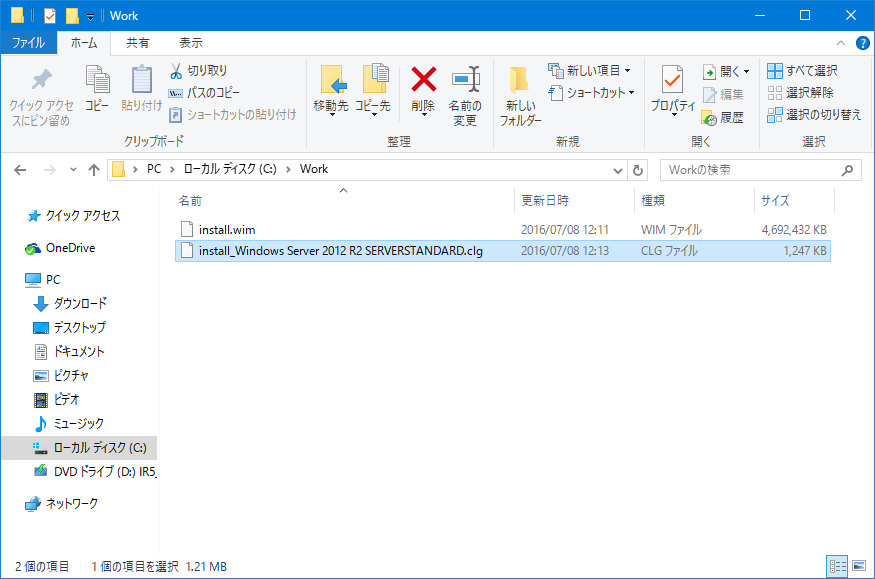Cut selected item with scissors icon

(x=199, y=71)
